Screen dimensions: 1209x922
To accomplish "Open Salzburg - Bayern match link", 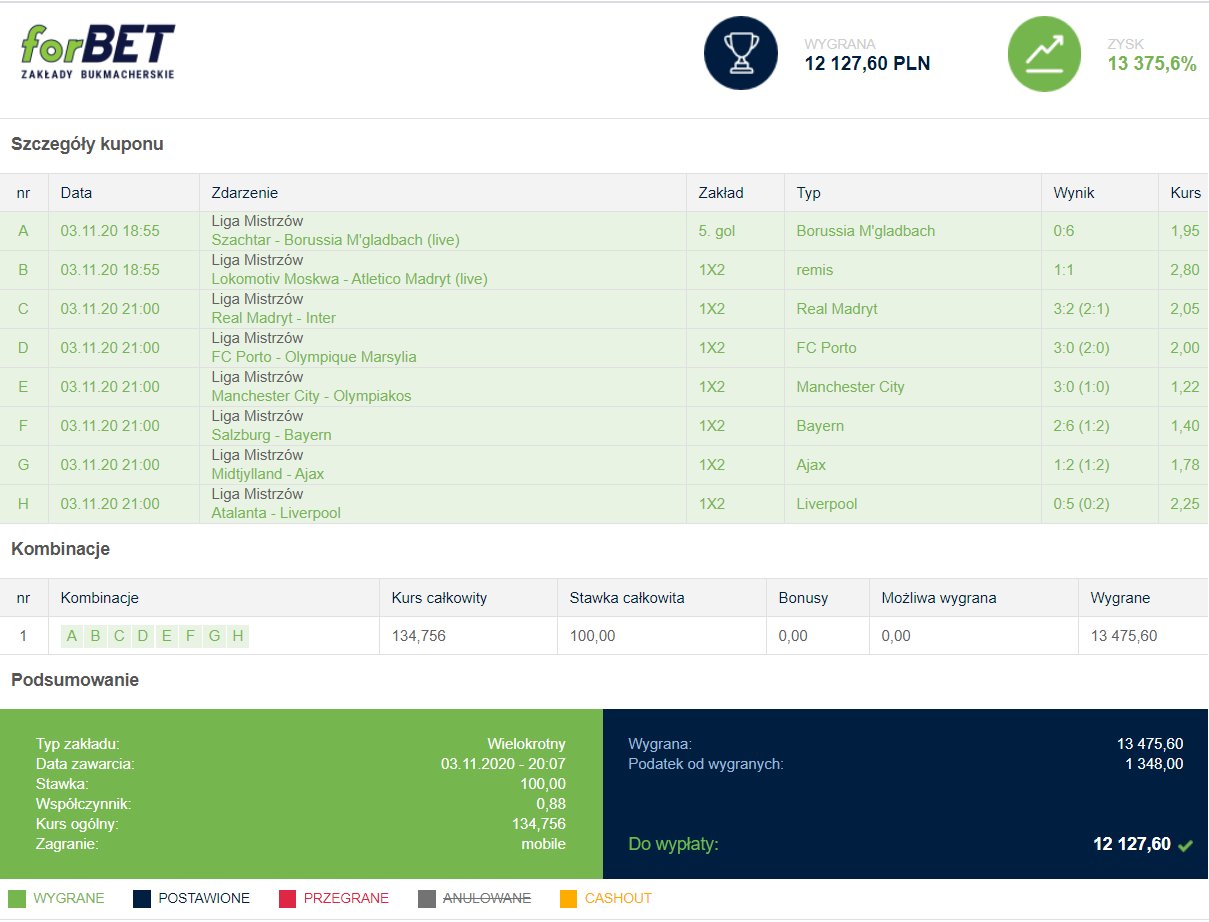I will tap(271, 435).
